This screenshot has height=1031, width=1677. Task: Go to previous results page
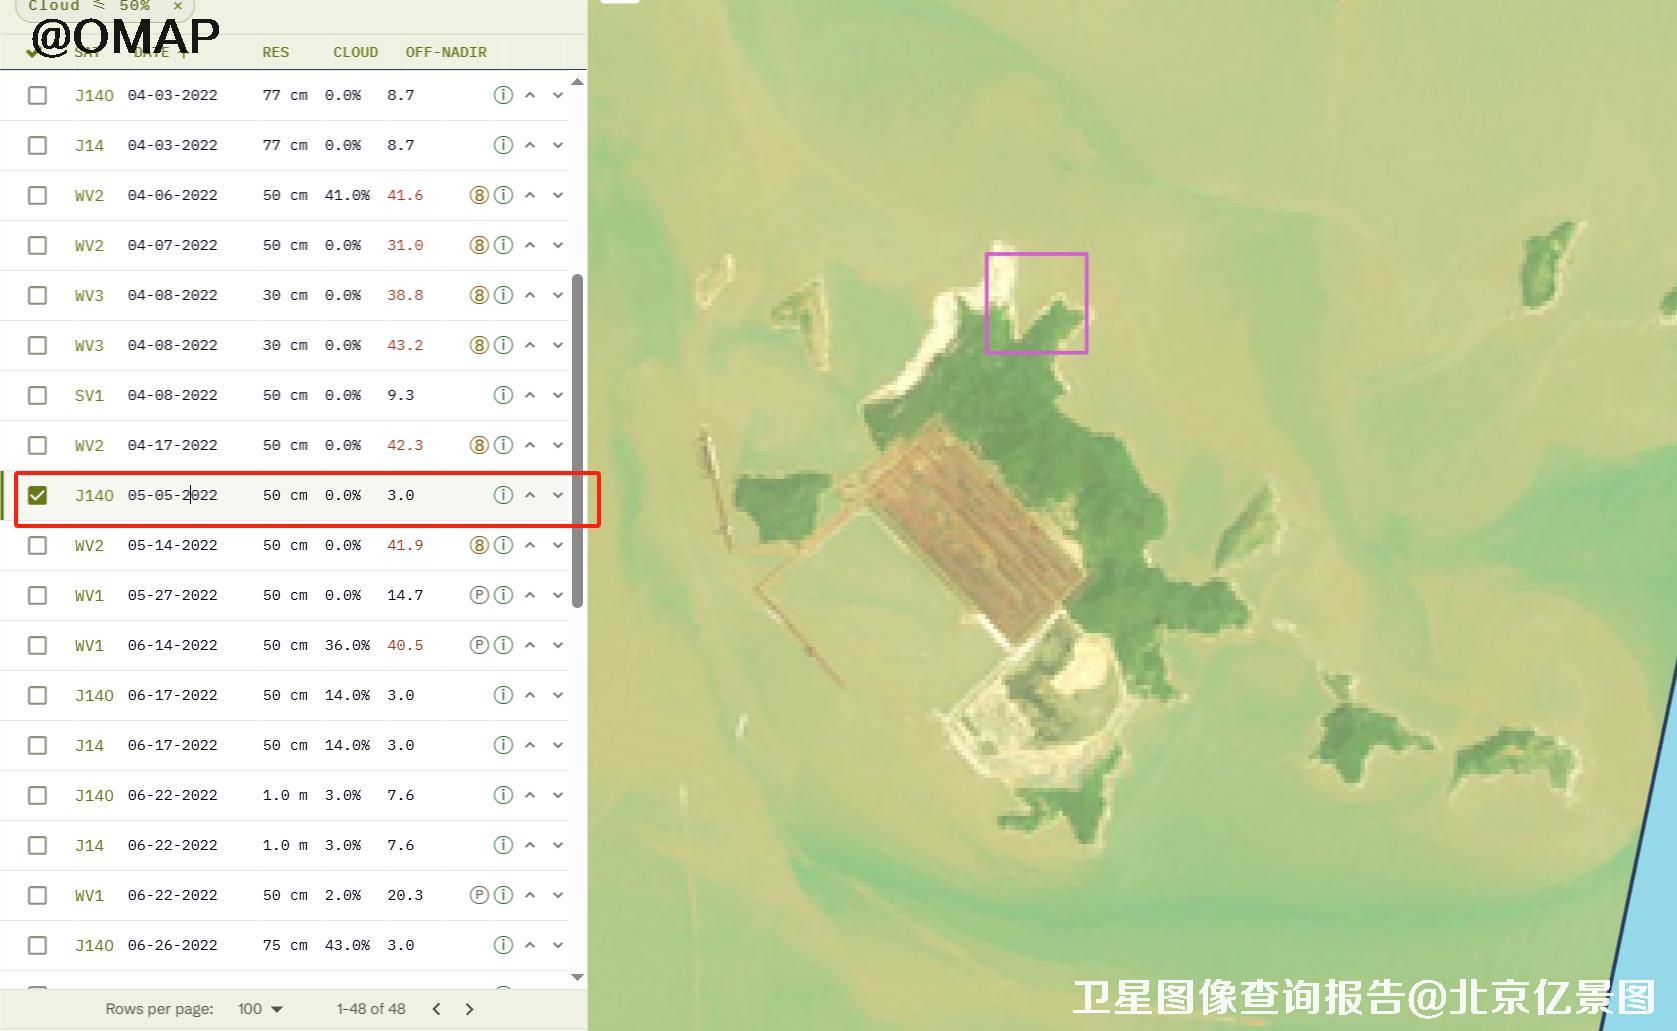pyautogui.click(x=436, y=1009)
